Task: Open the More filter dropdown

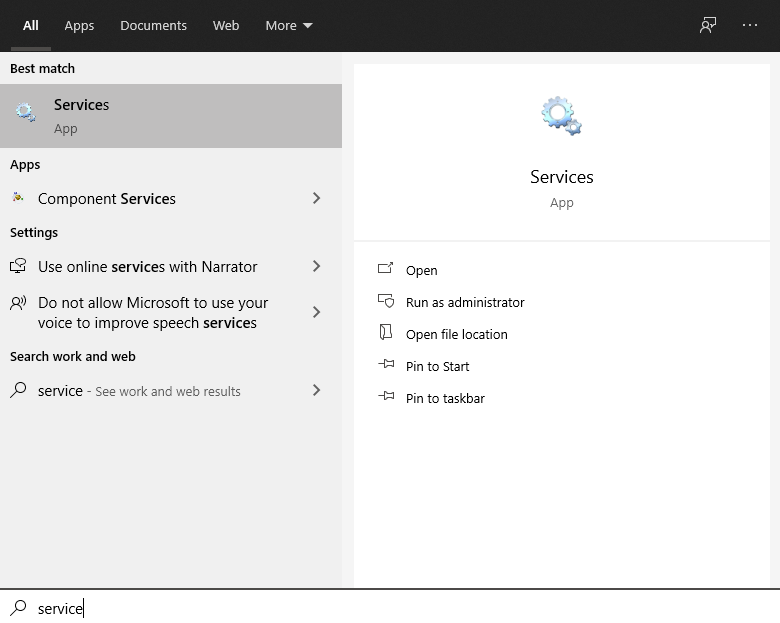Action: [x=289, y=26]
